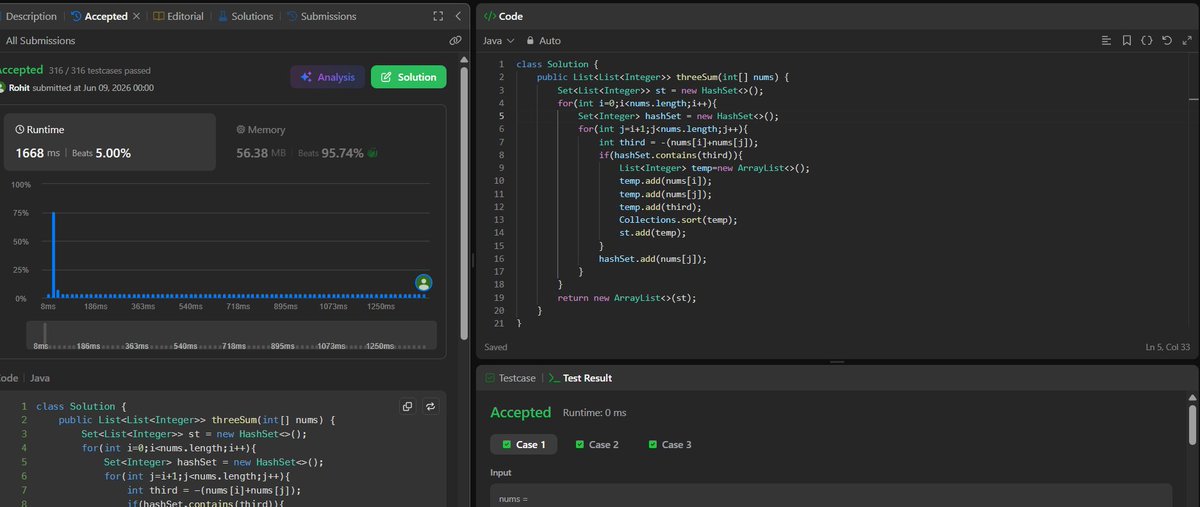Select Case 3 result
The height and width of the screenshot is (507, 1200).
coord(670,444)
